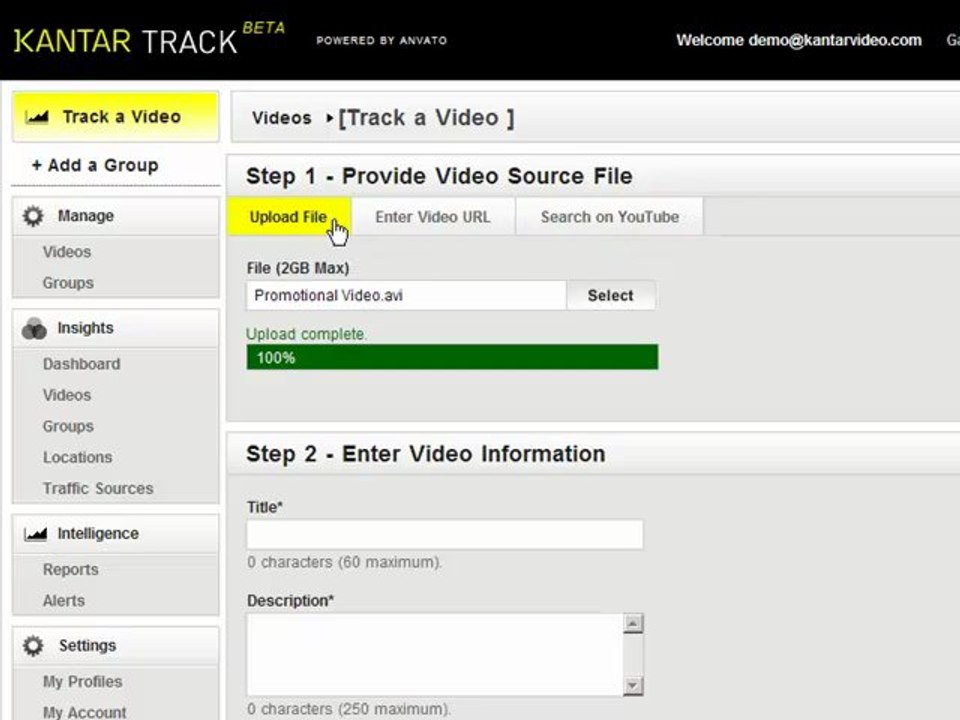Click Step 2 - Enter Video Information heading
Screen dimensions: 960x720
426,454
